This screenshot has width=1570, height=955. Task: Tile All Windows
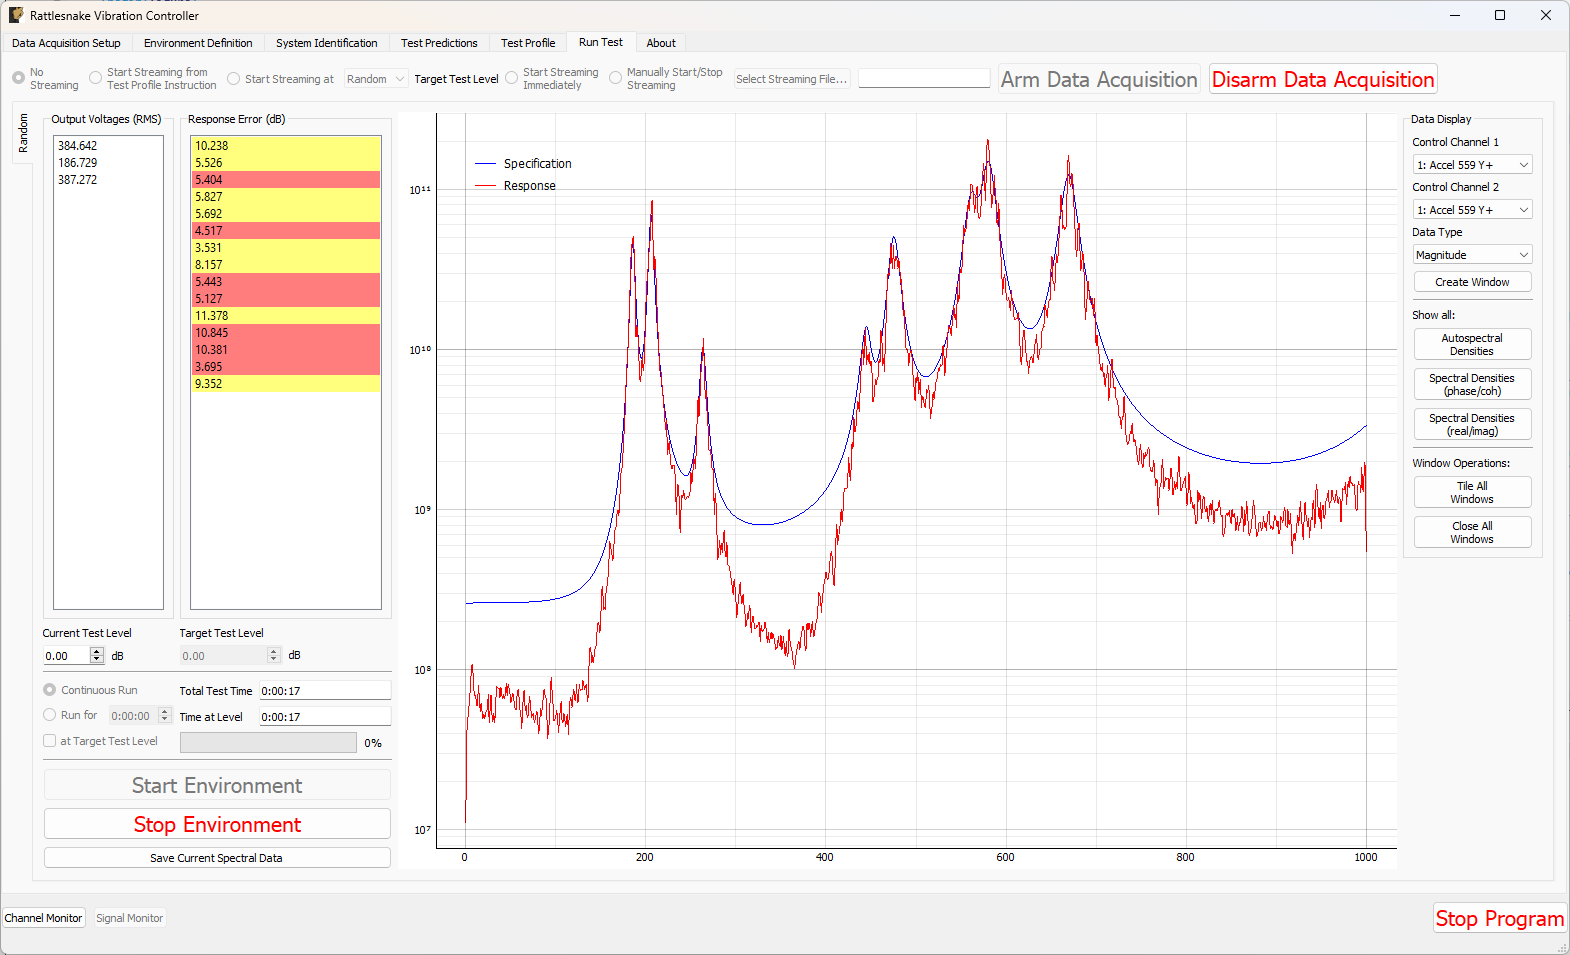[x=1472, y=492]
